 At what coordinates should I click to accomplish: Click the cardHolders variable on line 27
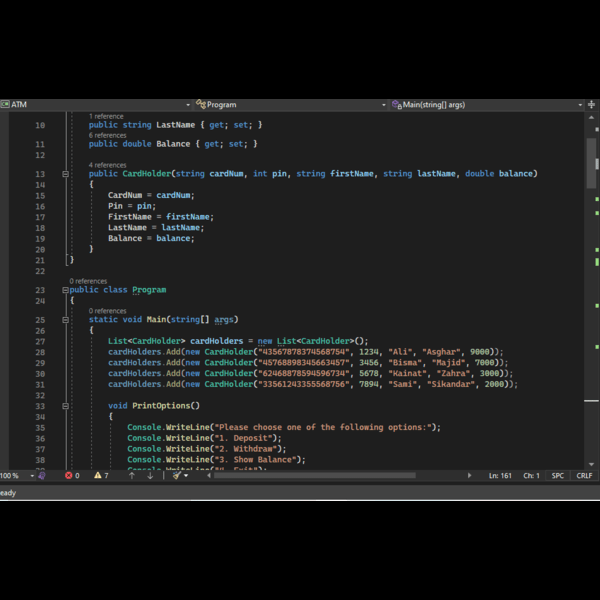click(x=217, y=341)
